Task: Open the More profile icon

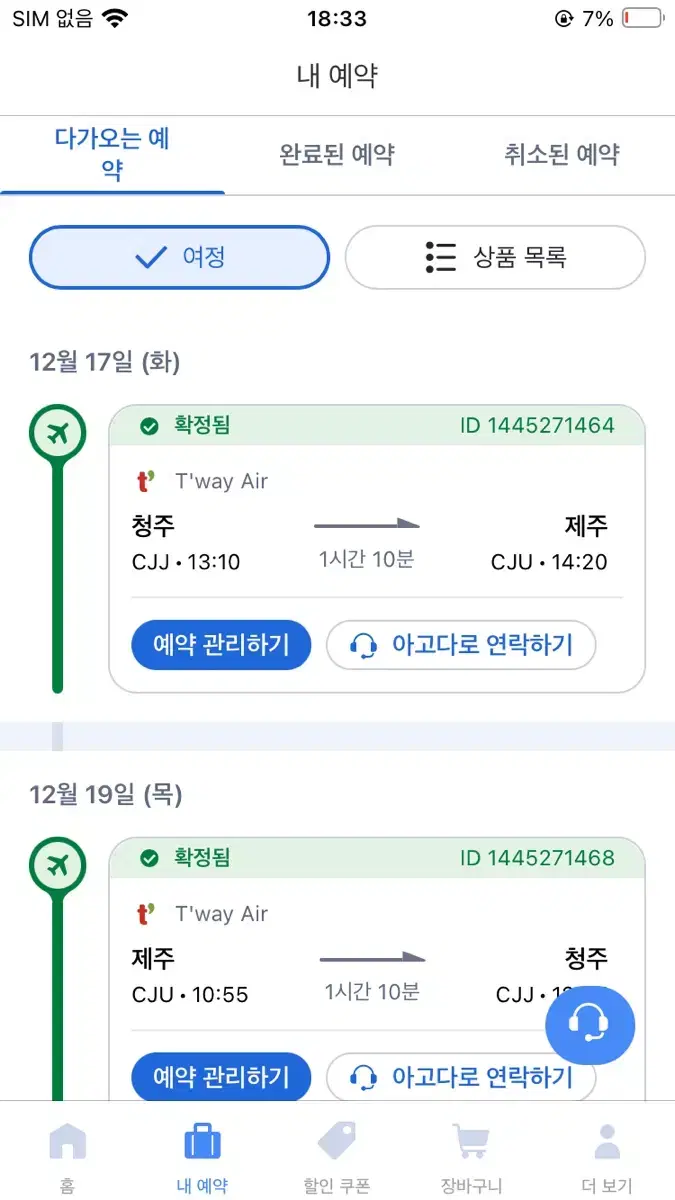Action: coord(607,1142)
